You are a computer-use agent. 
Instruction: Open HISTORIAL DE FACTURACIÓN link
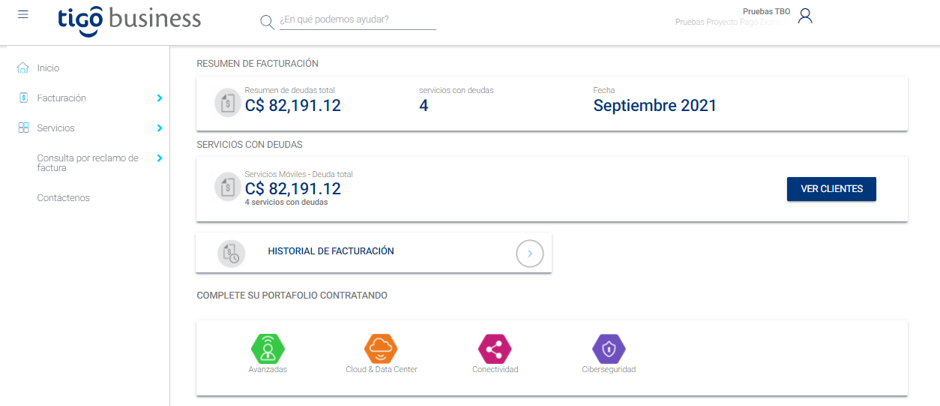tap(331, 251)
